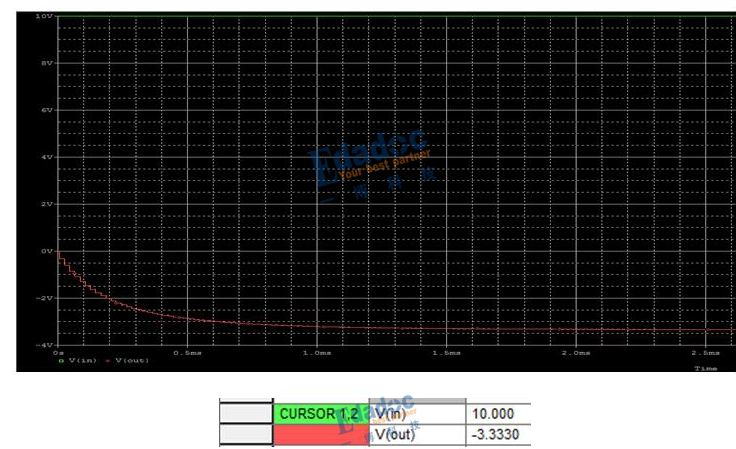Click the 0V label on Y axis

point(47,251)
